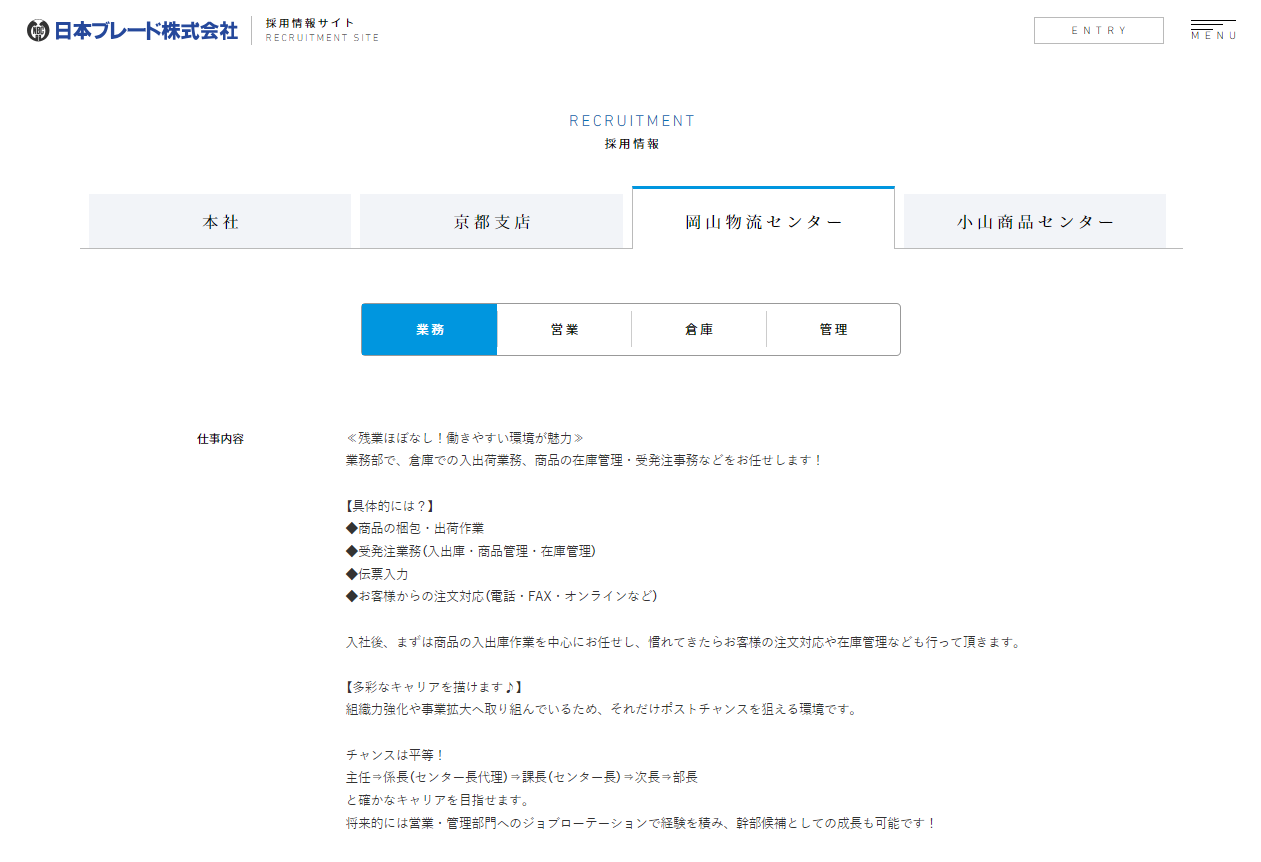Open the 小山商品センター tab
The width and height of the screenshot is (1261, 862).
click(x=1034, y=222)
